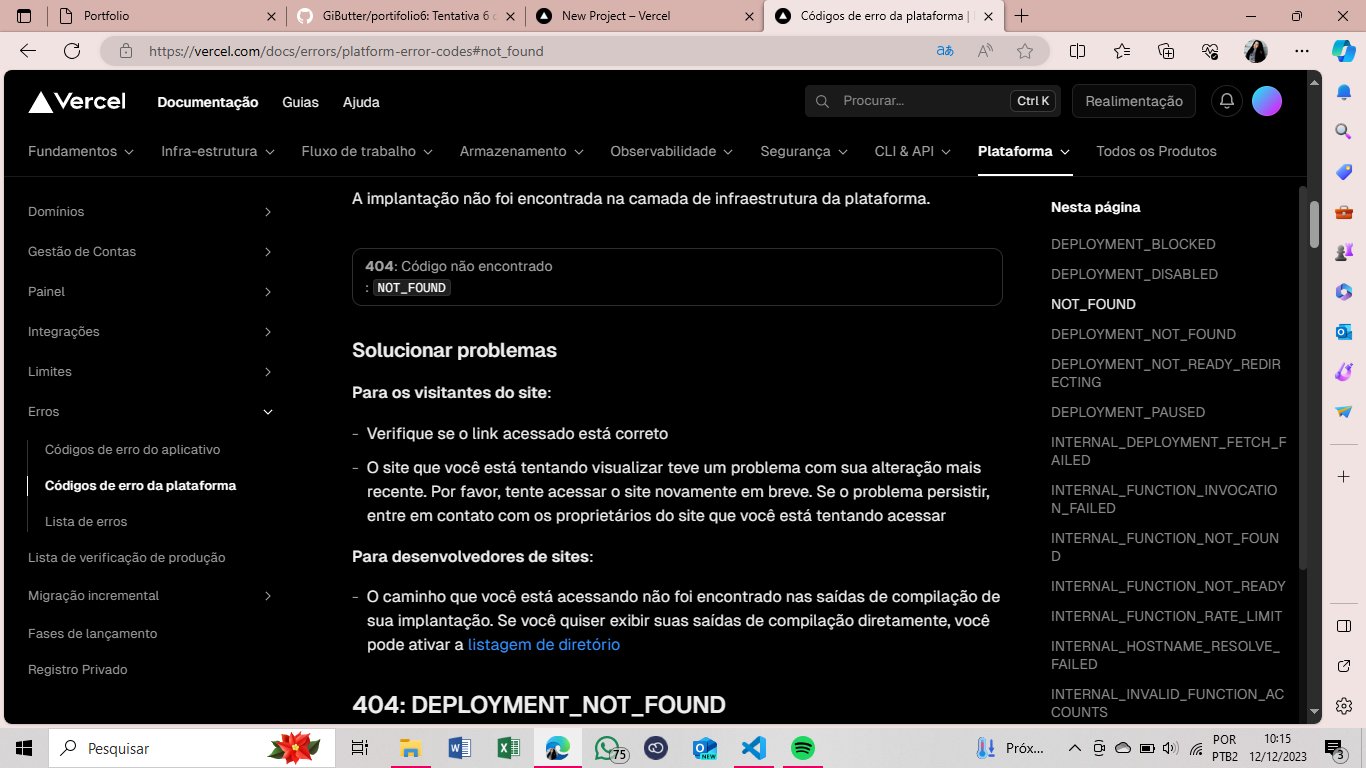Click the browser back arrow
The width and height of the screenshot is (1366, 768).
tap(28, 51)
